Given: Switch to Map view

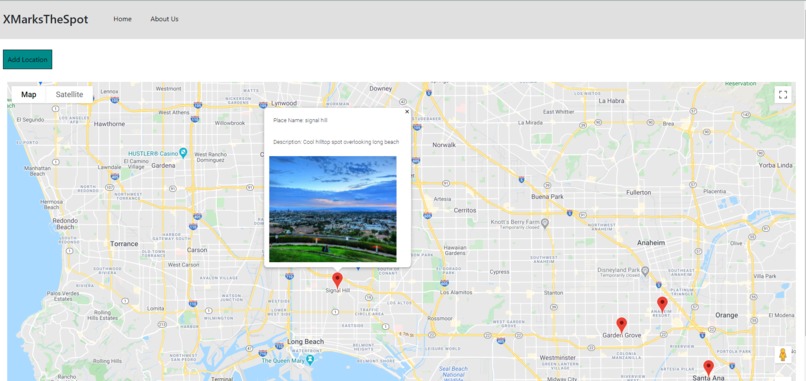Looking at the screenshot, I should pyautogui.click(x=29, y=95).
